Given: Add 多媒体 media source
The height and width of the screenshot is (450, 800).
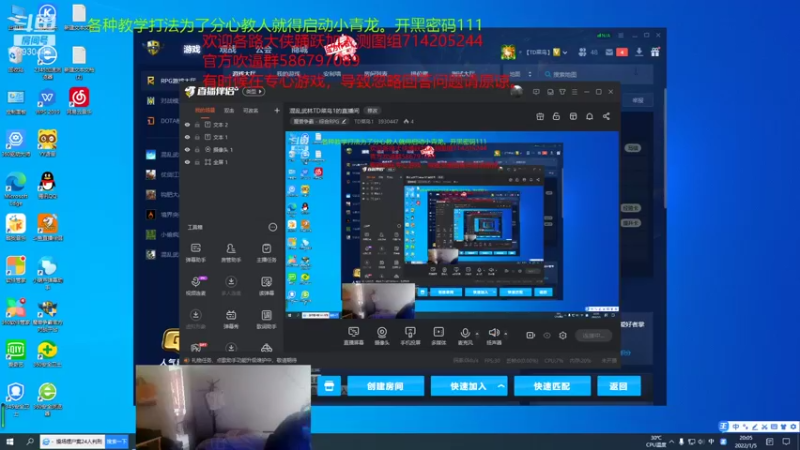Looking at the screenshot, I should pyautogui.click(x=438, y=336).
